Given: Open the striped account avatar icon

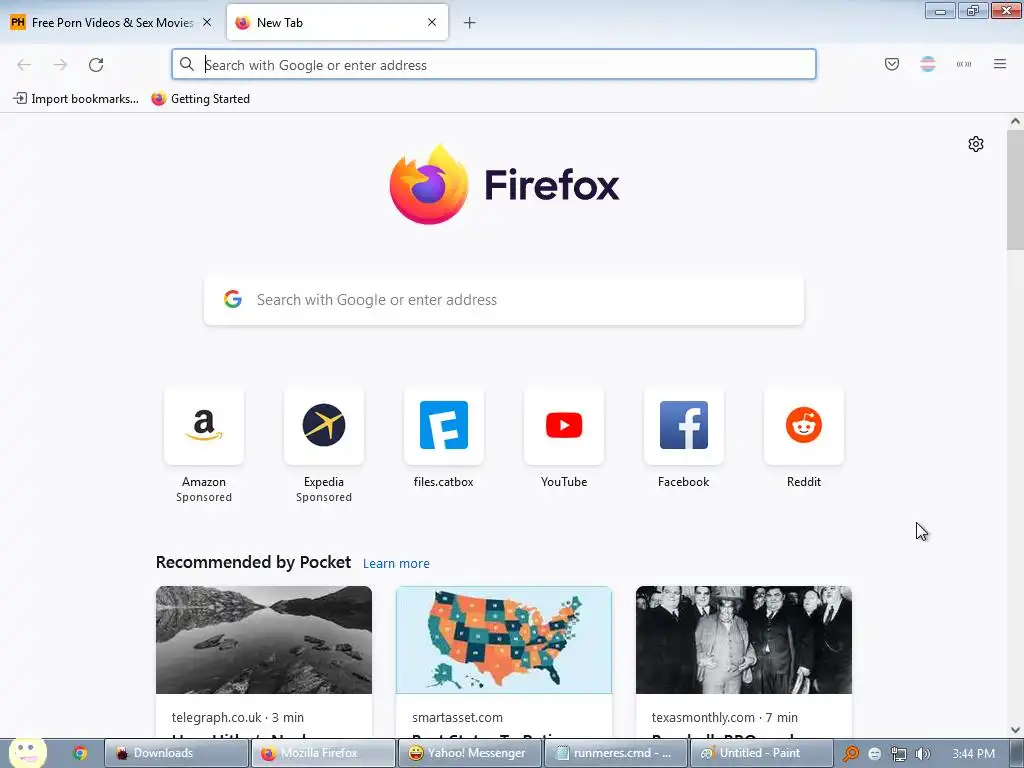Looking at the screenshot, I should (928, 64).
